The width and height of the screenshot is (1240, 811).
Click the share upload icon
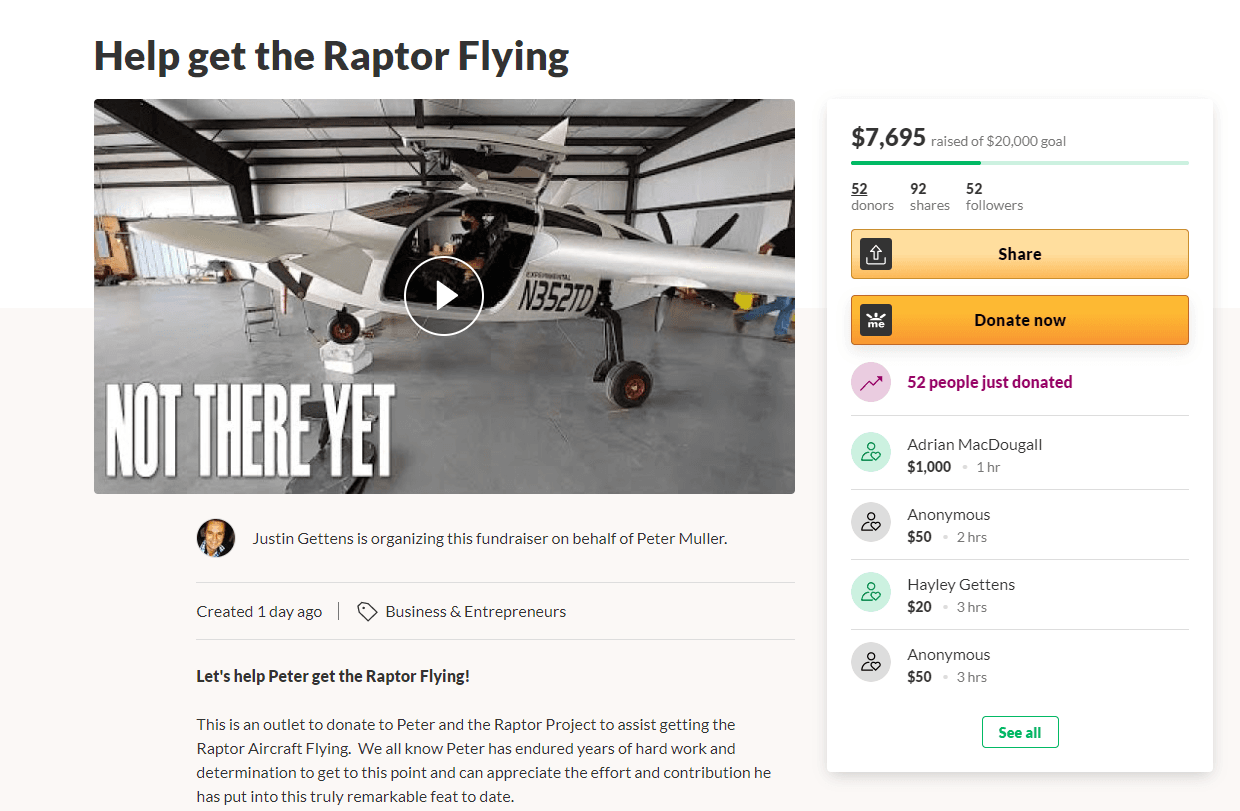tap(876, 254)
